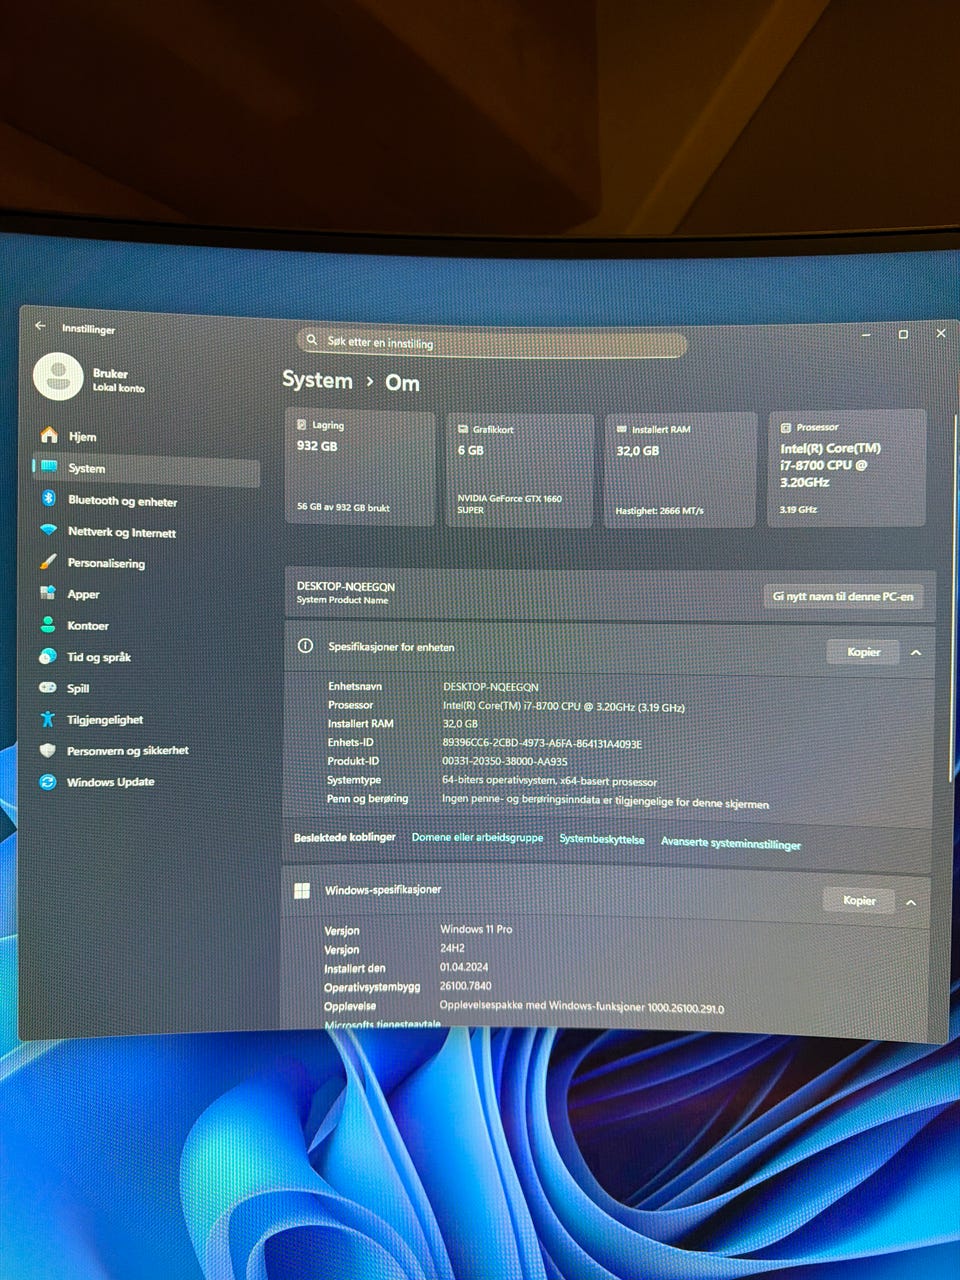The width and height of the screenshot is (960, 1280).
Task: Click DESKTOP-NQEEGQN device name header
Action: coord(346,586)
